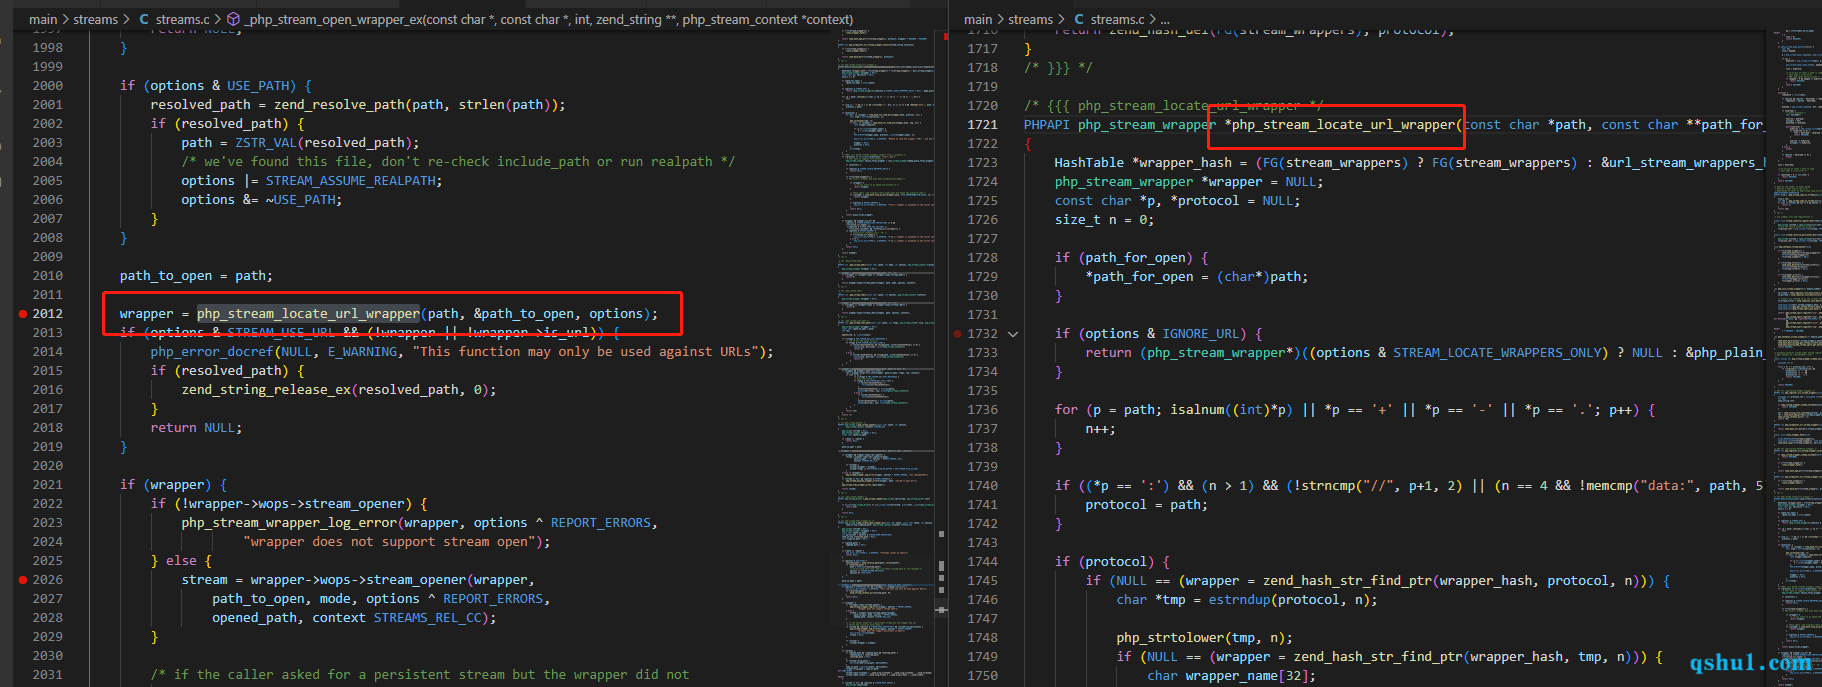Open _php_stream_open_wrapper_ex symbol breadcrumb

tap(549, 19)
